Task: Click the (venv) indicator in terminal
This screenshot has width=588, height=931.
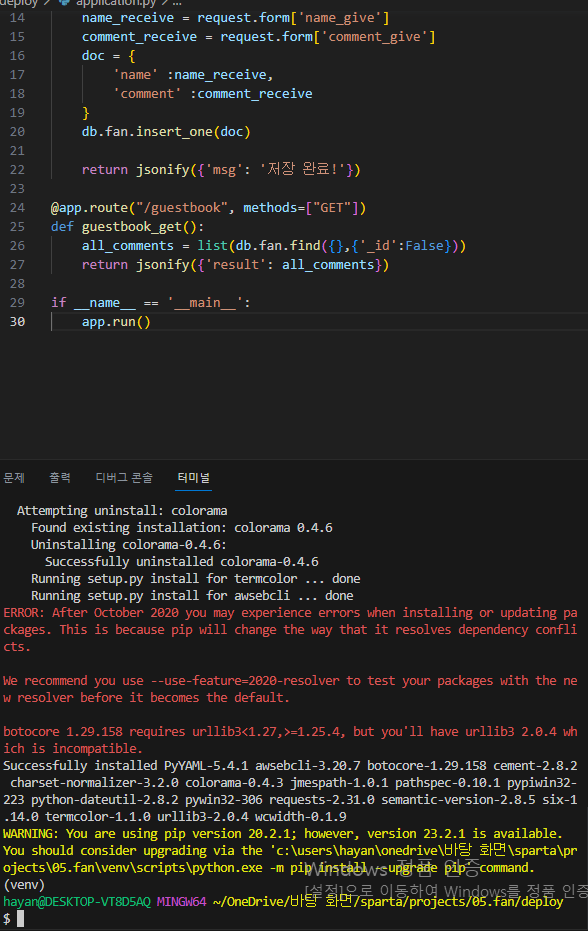Action: 24,885
